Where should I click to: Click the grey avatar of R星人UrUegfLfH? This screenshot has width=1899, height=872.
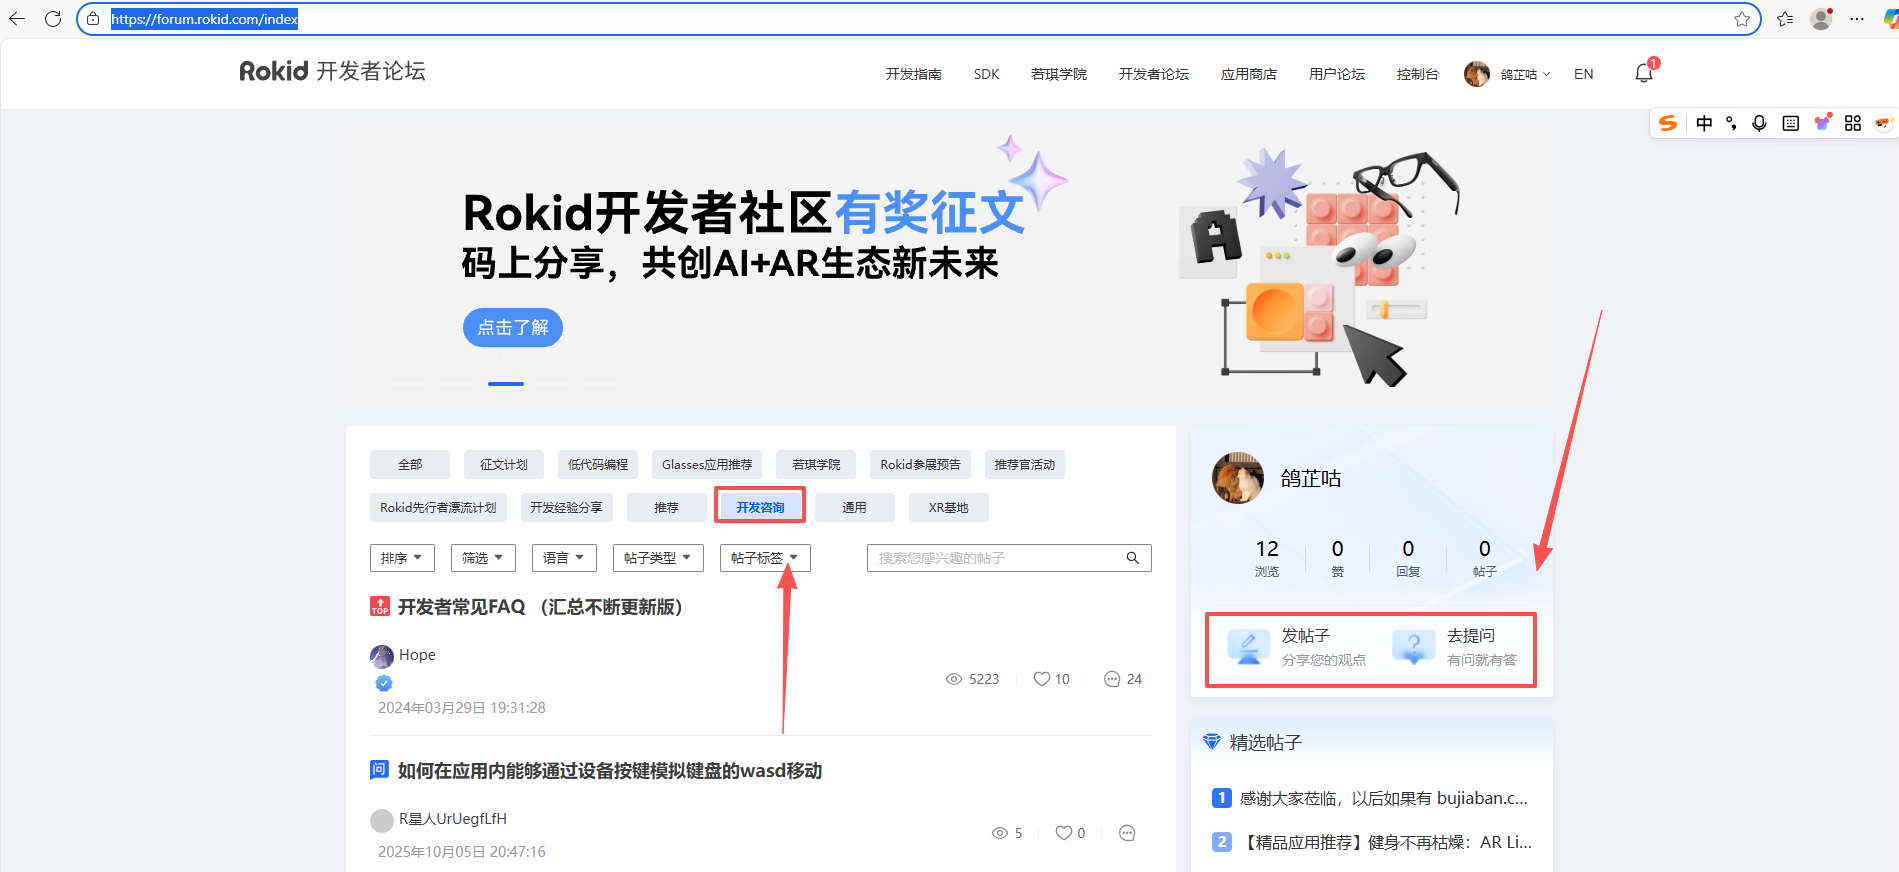pos(382,820)
